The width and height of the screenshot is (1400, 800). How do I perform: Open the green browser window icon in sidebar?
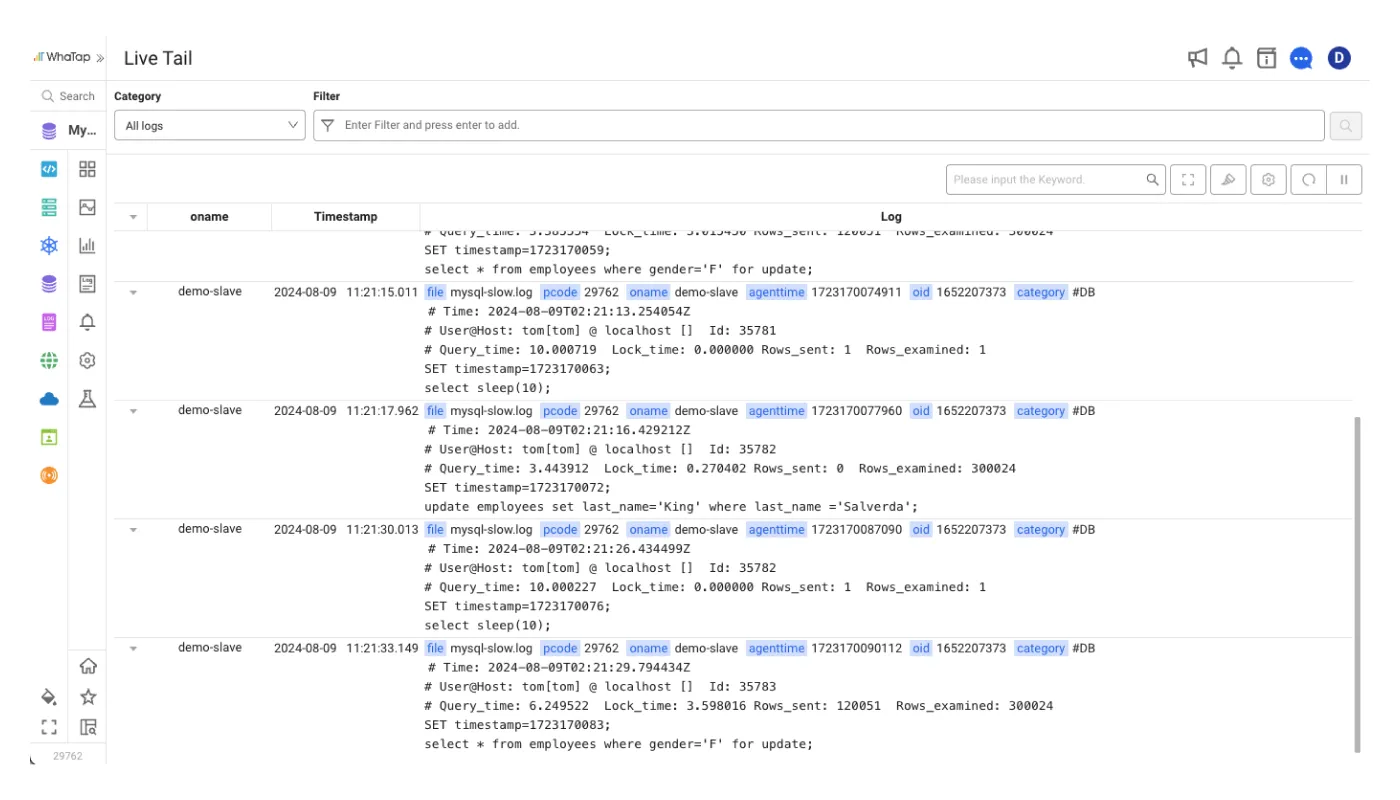49,437
